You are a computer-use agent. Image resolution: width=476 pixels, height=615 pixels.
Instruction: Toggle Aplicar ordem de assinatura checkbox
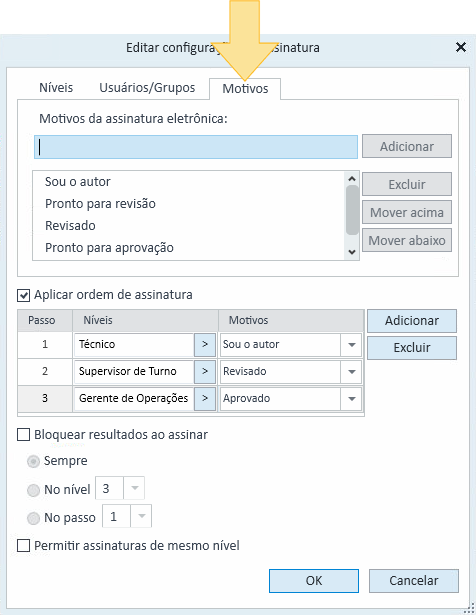(x=24, y=295)
